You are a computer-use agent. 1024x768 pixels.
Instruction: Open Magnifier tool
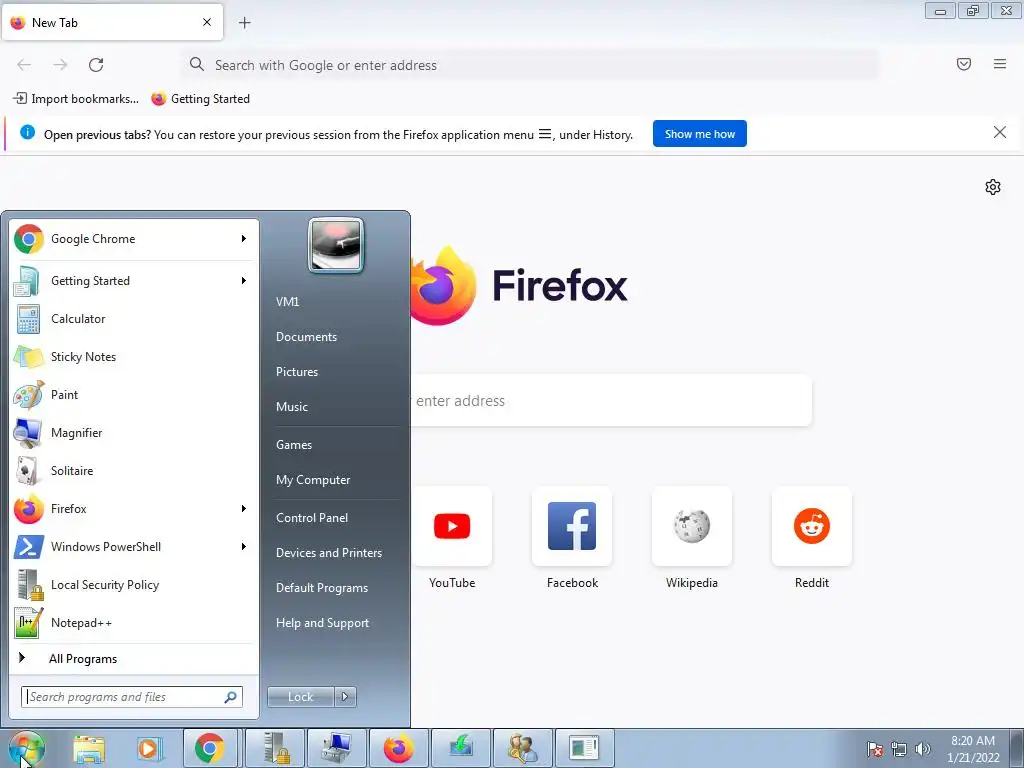coord(134,432)
